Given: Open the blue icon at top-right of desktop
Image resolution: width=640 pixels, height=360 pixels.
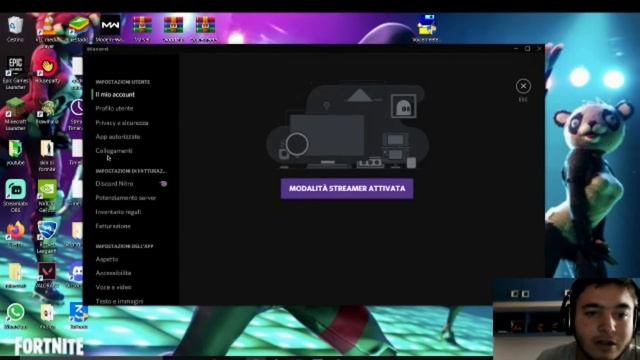Looking at the screenshot, I should (x=426, y=28).
